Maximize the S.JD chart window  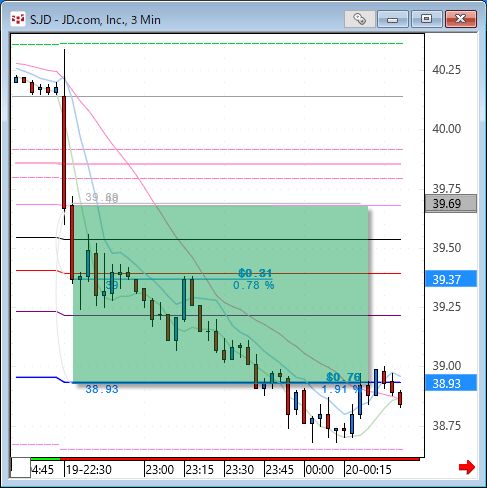(x=426, y=19)
